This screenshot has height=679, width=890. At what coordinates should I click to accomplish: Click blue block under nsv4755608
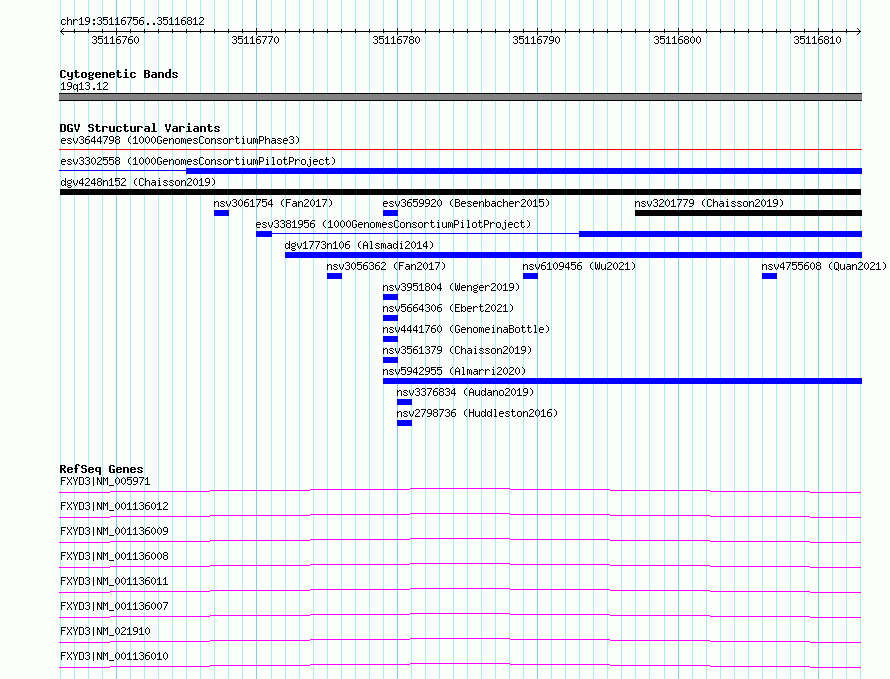point(769,276)
